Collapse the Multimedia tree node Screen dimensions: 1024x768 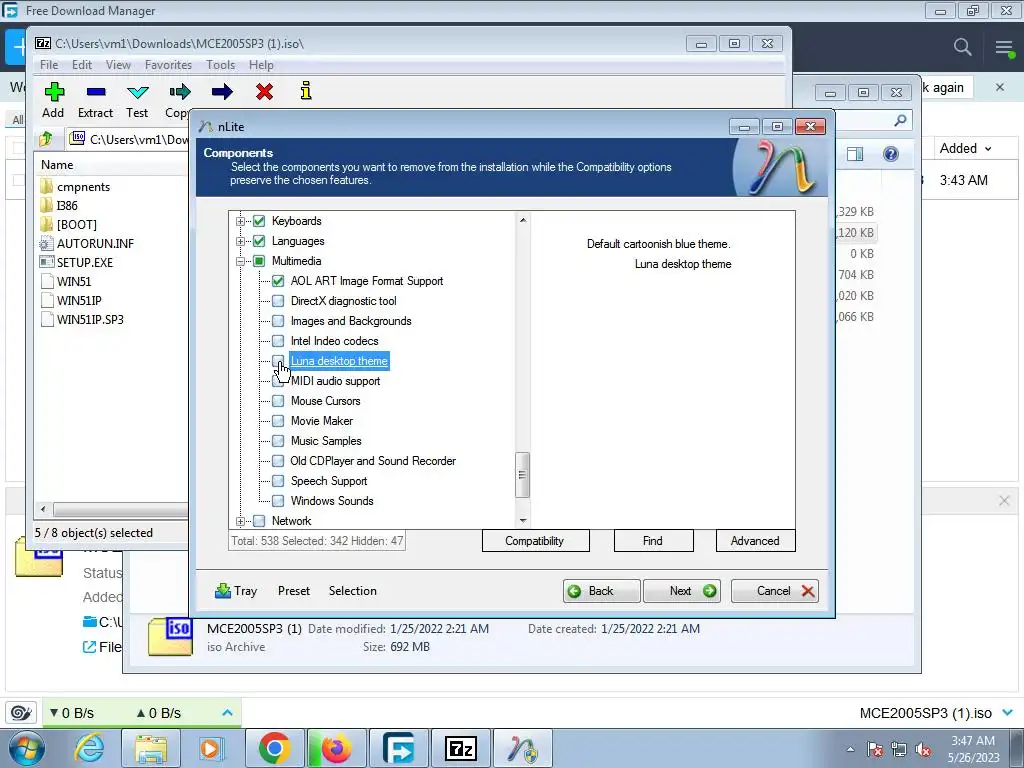coord(240,261)
